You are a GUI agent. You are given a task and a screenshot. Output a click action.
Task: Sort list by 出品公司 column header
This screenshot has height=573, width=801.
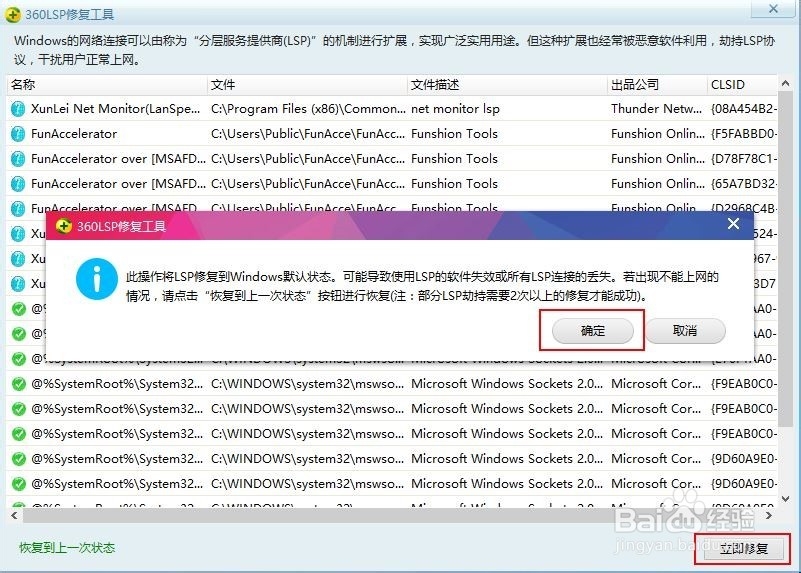[x=657, y=85]
